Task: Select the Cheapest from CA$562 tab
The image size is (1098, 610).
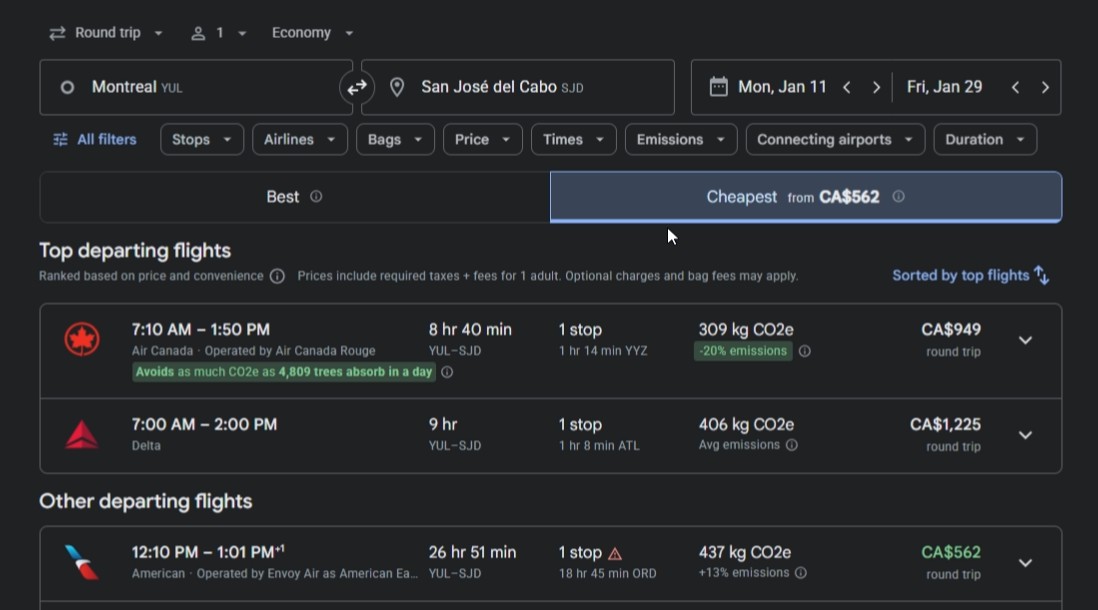Action: tap(806, 197)
